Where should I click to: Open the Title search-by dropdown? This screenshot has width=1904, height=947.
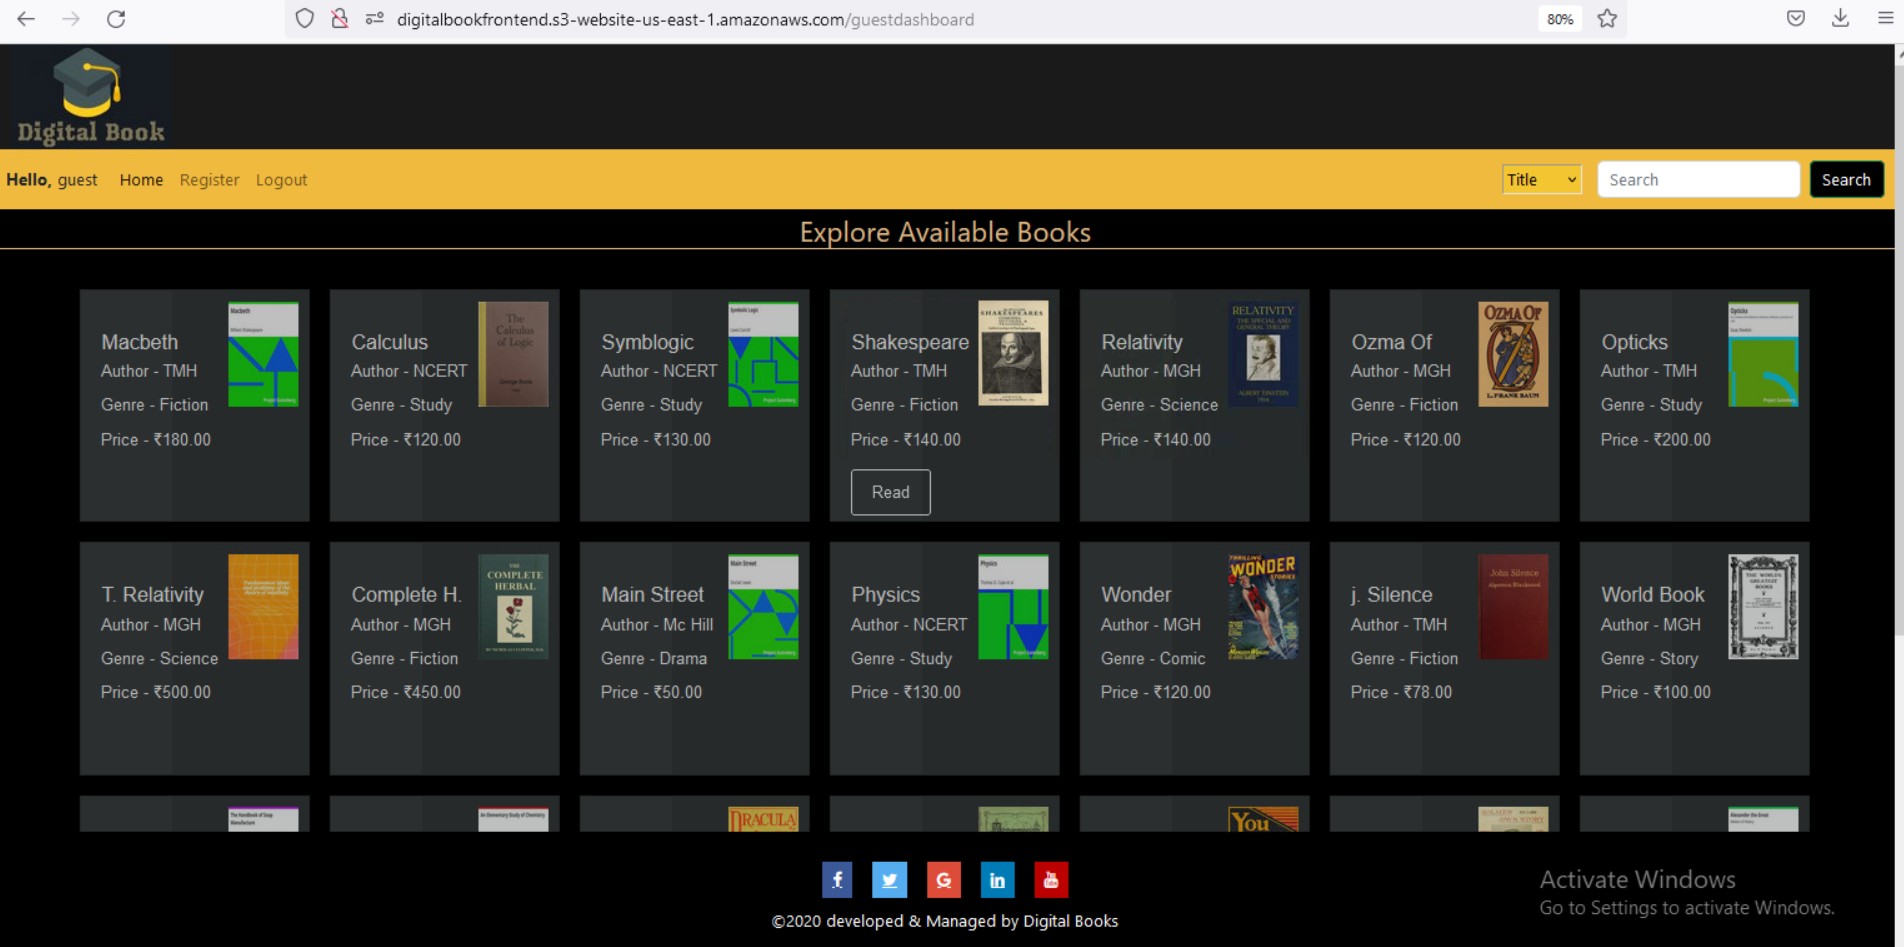click(1541, 179)
